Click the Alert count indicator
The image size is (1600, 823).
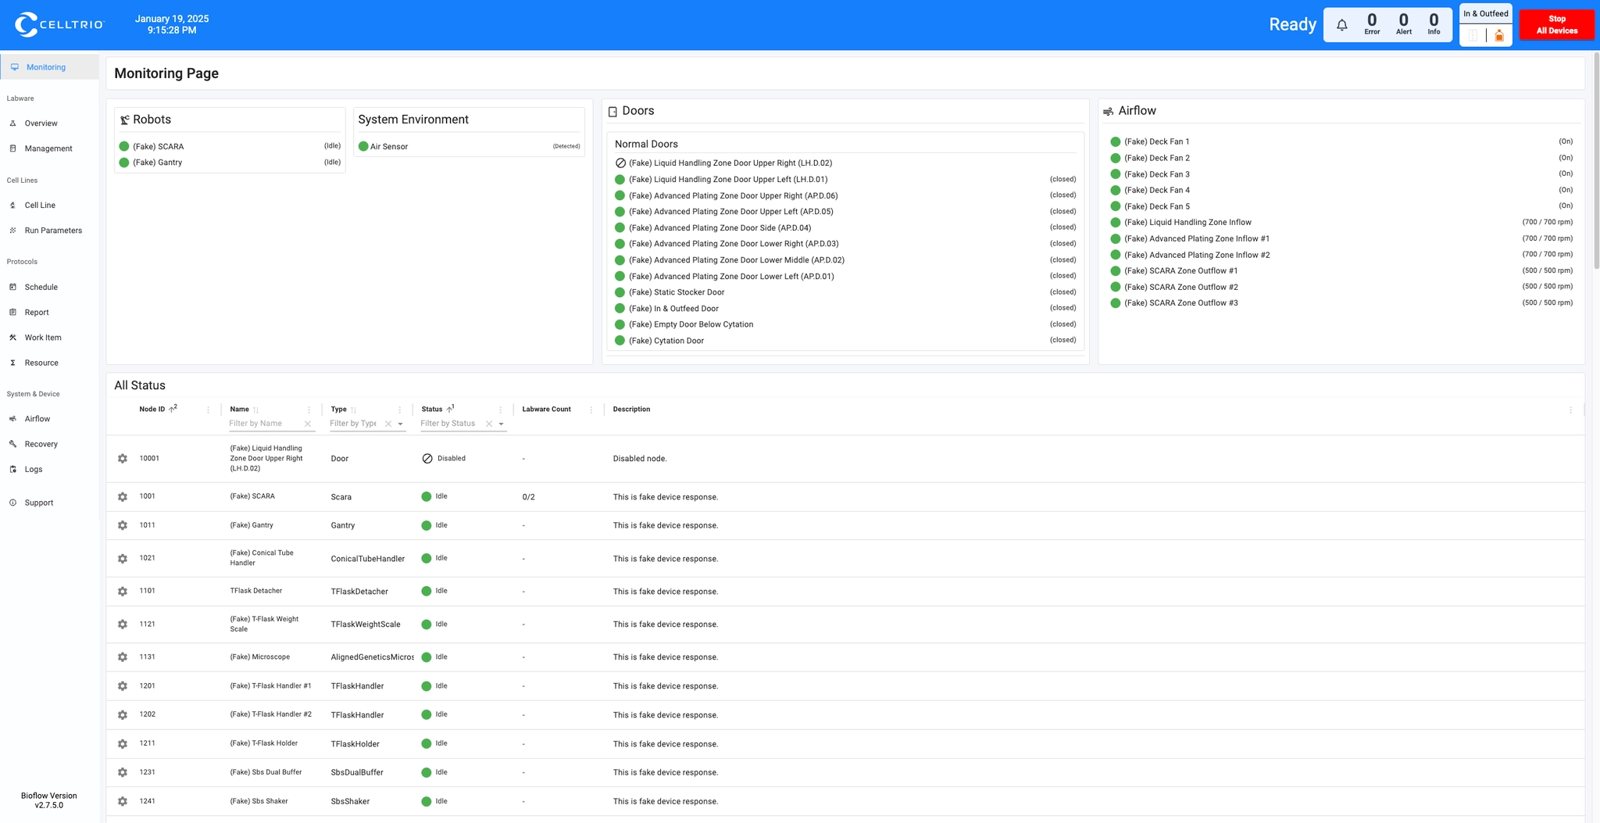click(x=1404, y=24)
